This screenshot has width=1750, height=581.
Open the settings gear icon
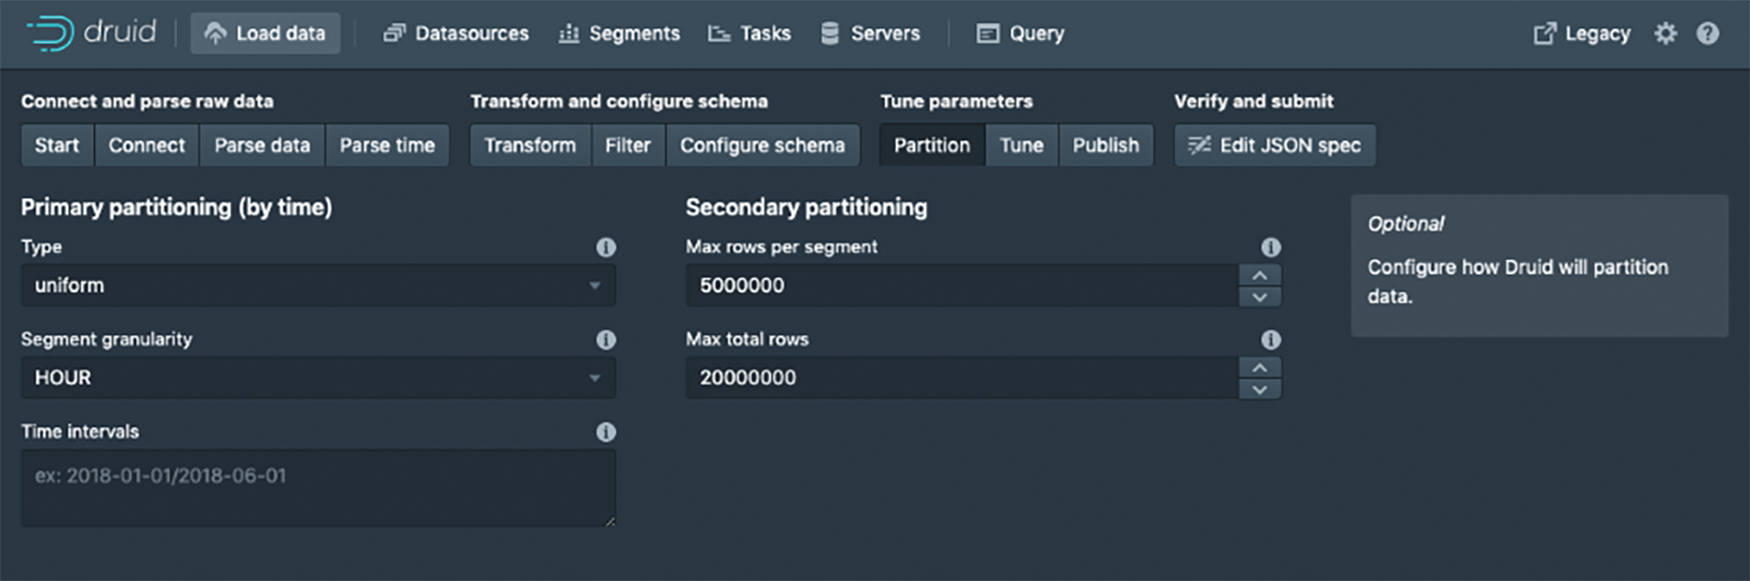coord(1665,33)
